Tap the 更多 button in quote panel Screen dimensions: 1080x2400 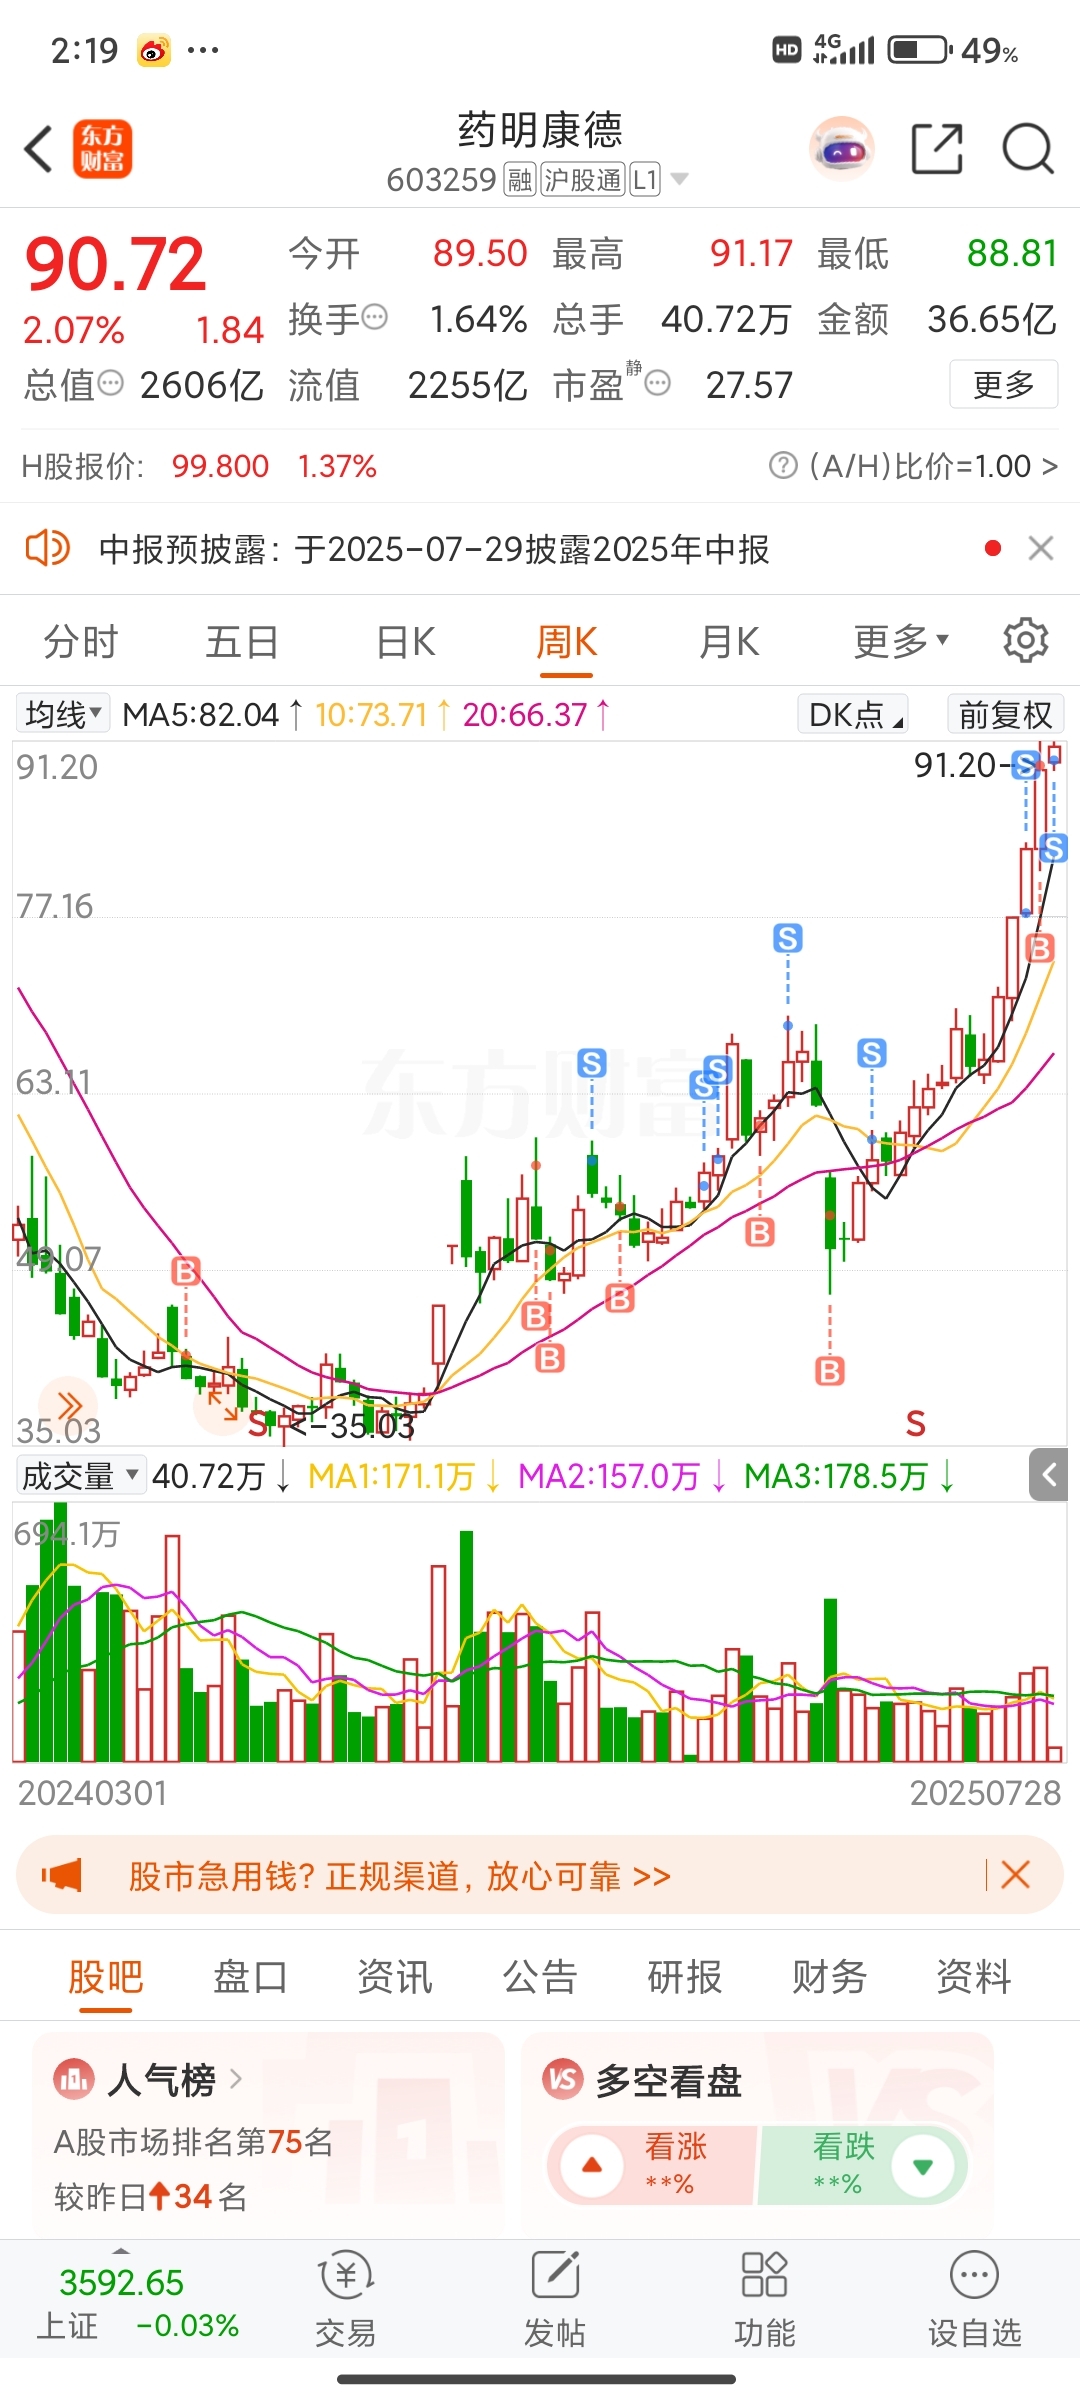[1003, 384]
